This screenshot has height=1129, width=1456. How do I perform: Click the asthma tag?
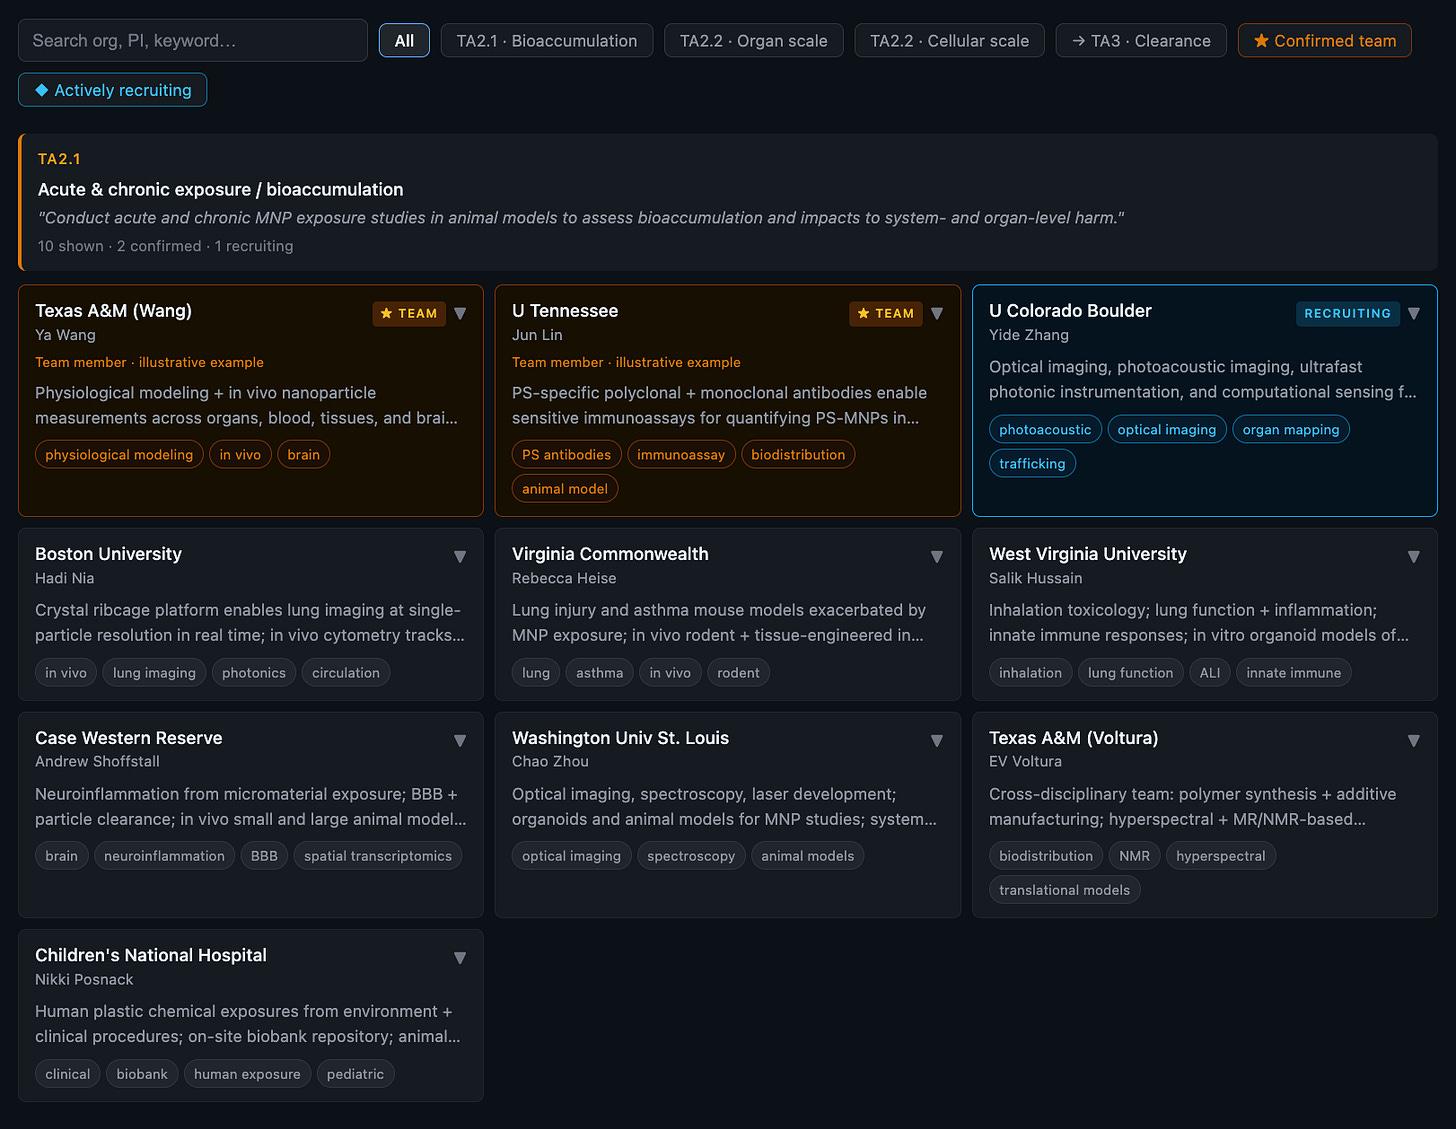coord(600,673)
